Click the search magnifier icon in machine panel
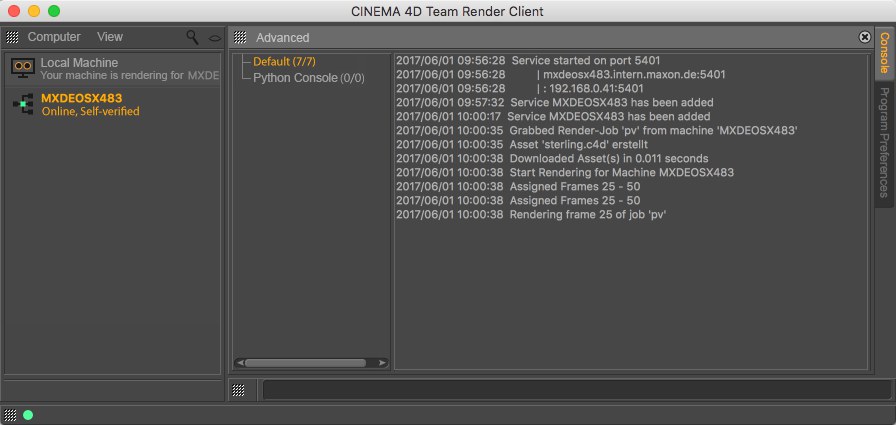Screen dimensions: 896x425 (x=193, y=38)
